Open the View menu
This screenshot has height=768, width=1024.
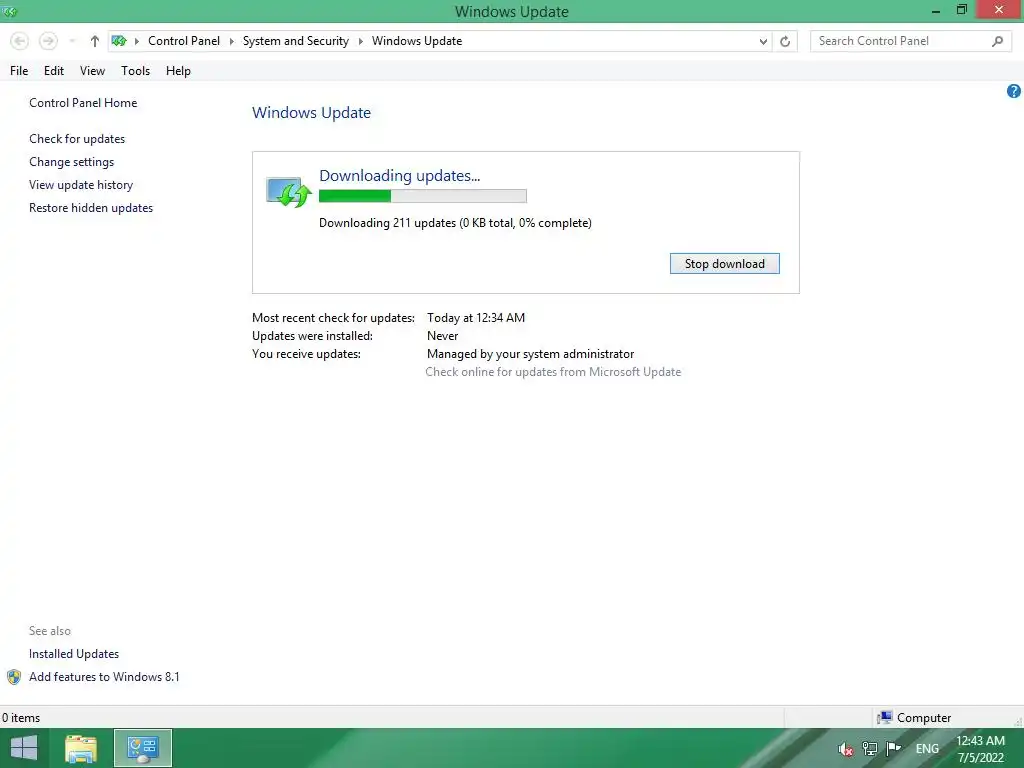click(x=92, y=71)
